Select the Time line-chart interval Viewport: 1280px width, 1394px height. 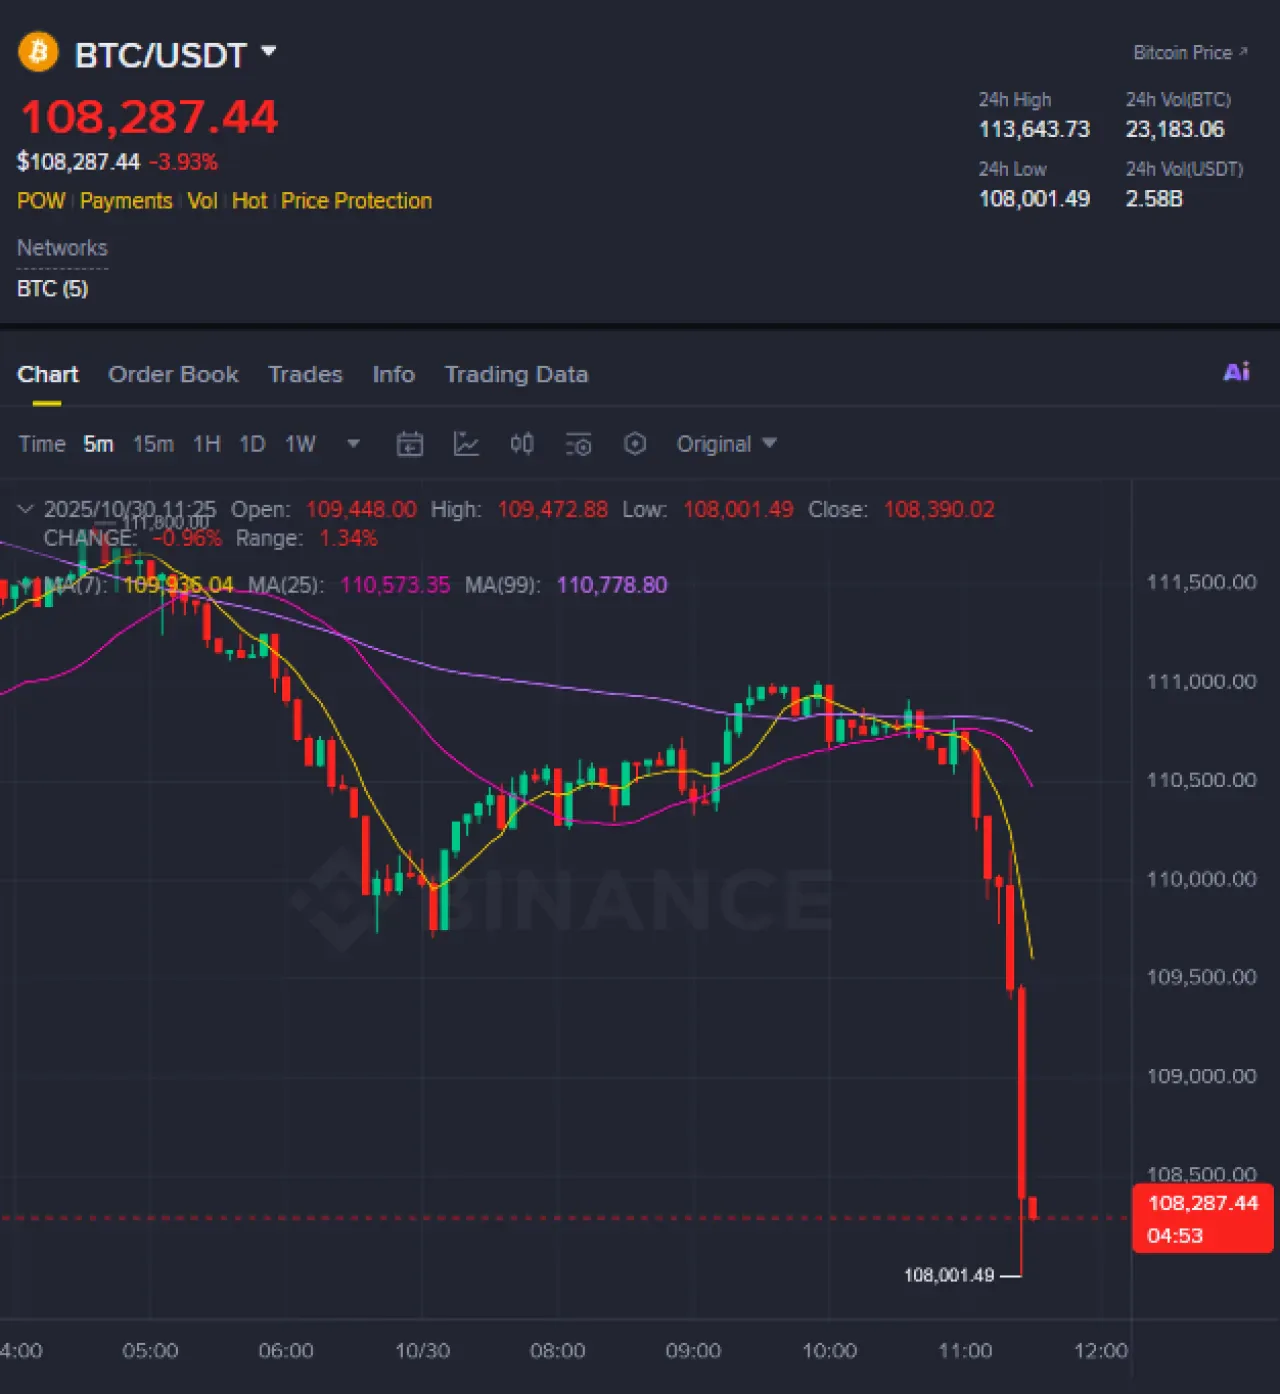42,444
